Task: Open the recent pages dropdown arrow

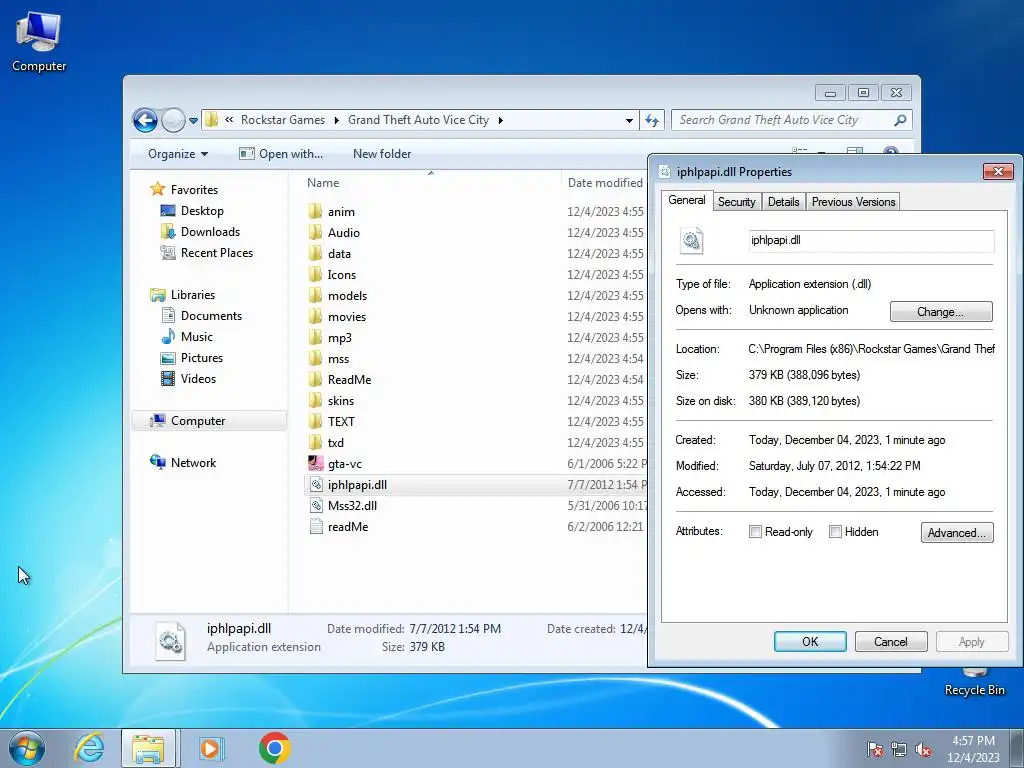Action: [x=193, y=121]
